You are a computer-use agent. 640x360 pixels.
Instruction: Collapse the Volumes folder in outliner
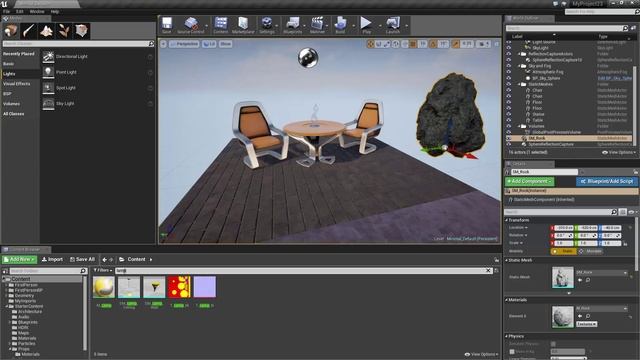[x=519, y=126]
